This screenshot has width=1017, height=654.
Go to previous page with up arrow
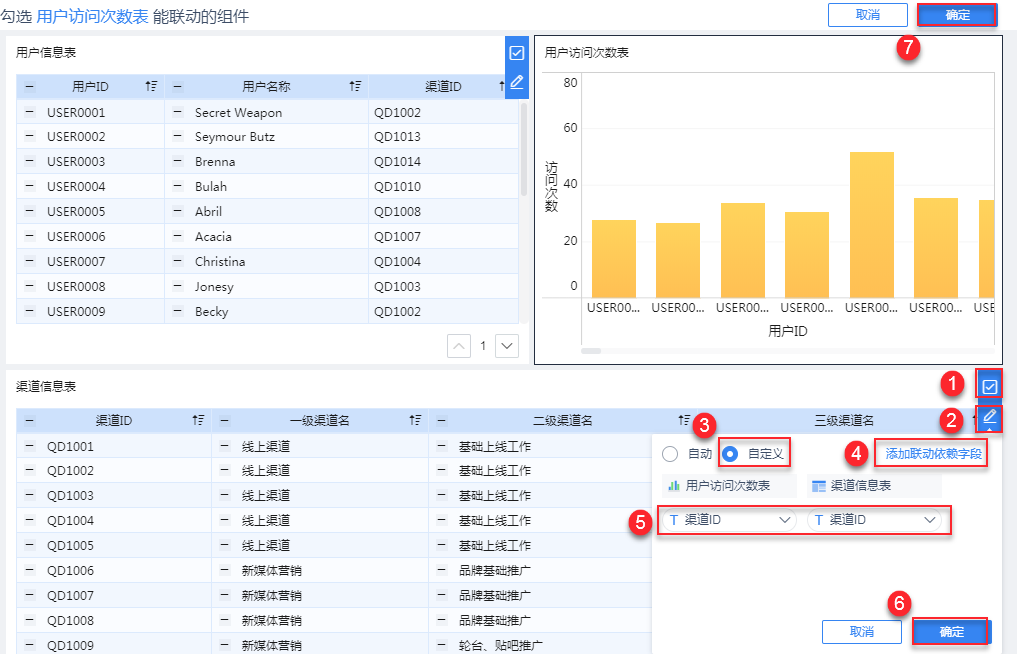pyautogui.click(x=459, y=346)
